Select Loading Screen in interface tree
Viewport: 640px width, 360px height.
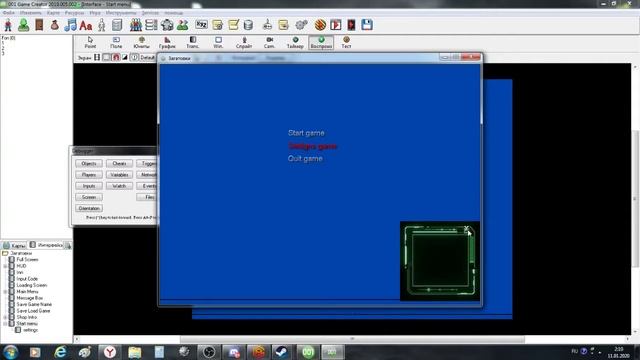(31, 285)
